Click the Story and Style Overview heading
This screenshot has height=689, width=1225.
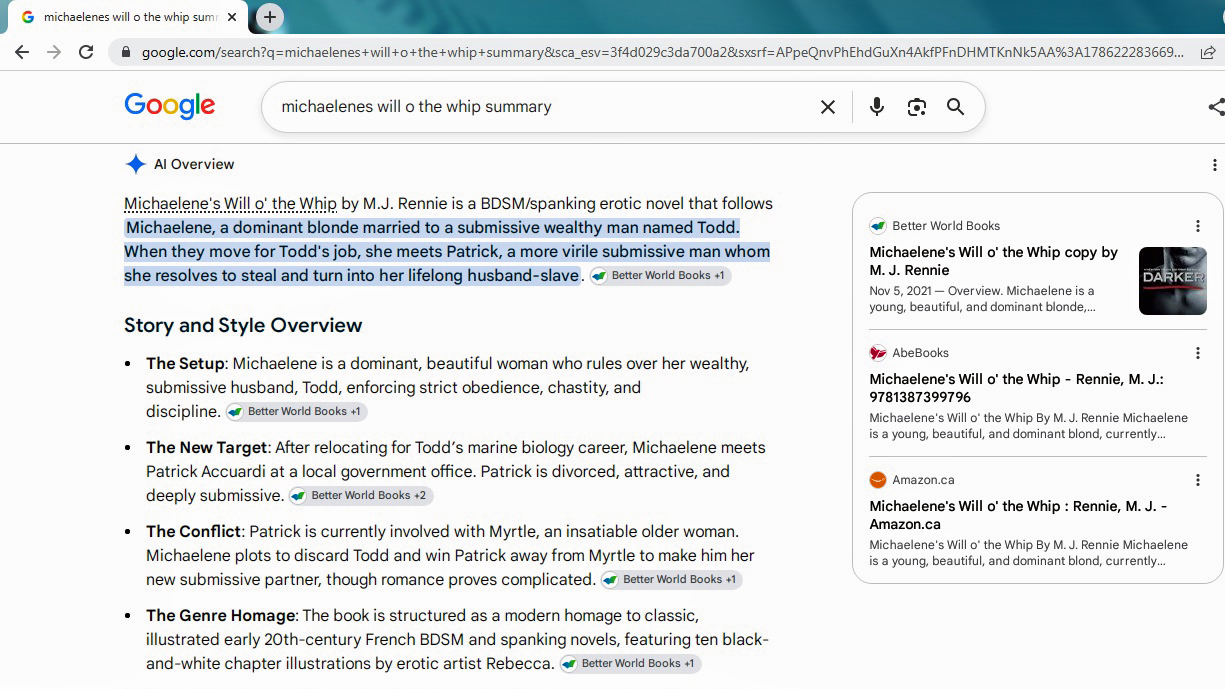pyautogui.click(x=243, y=325)
